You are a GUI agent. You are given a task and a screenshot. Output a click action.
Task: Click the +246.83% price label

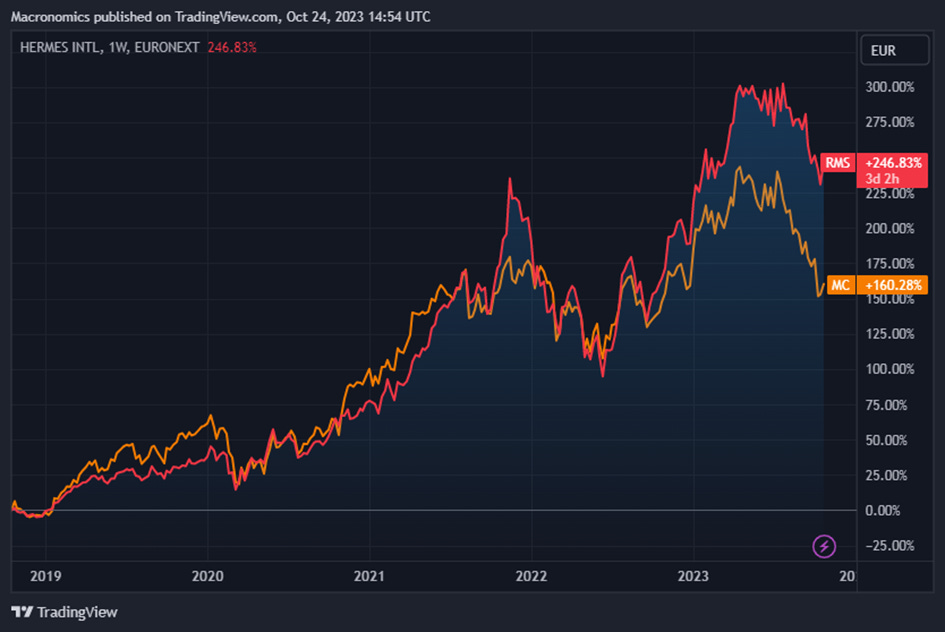[x=893, y=163]
